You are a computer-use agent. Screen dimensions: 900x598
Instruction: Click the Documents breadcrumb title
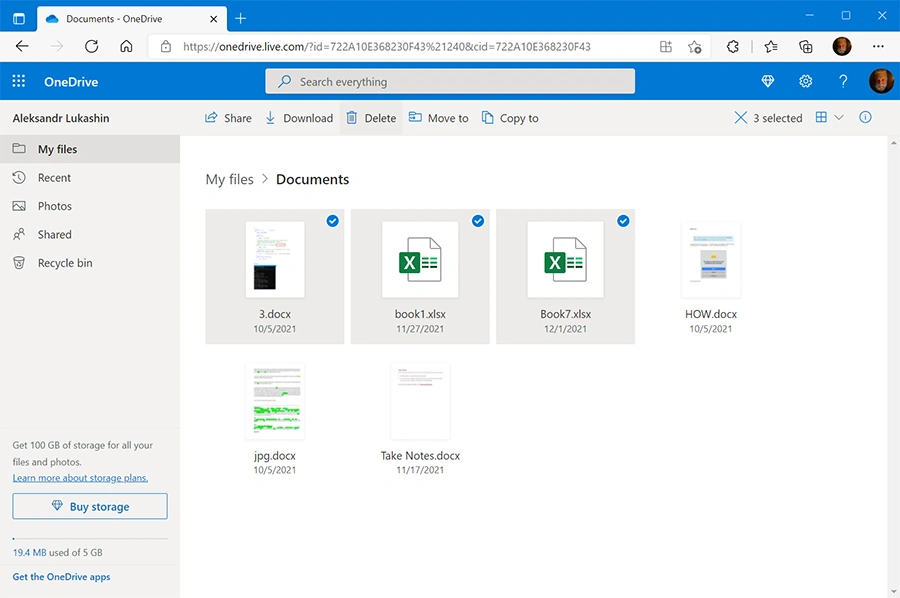pos(312,180)
